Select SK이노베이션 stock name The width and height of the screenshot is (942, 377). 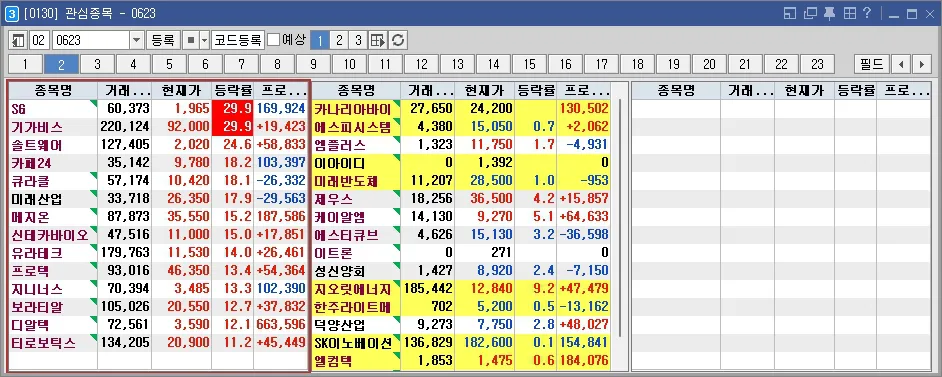[353, 343]
